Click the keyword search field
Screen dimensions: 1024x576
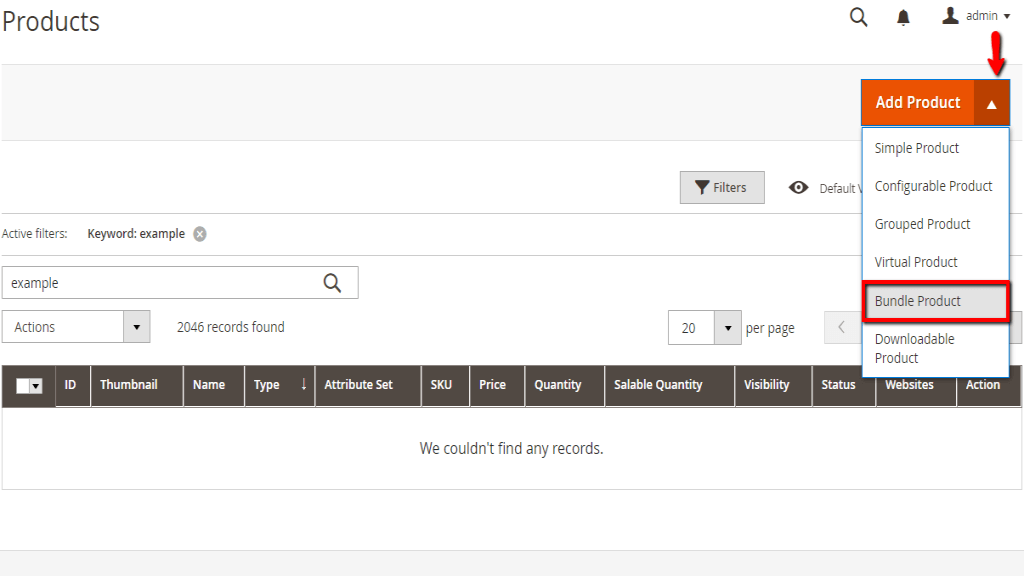[160, 283]
